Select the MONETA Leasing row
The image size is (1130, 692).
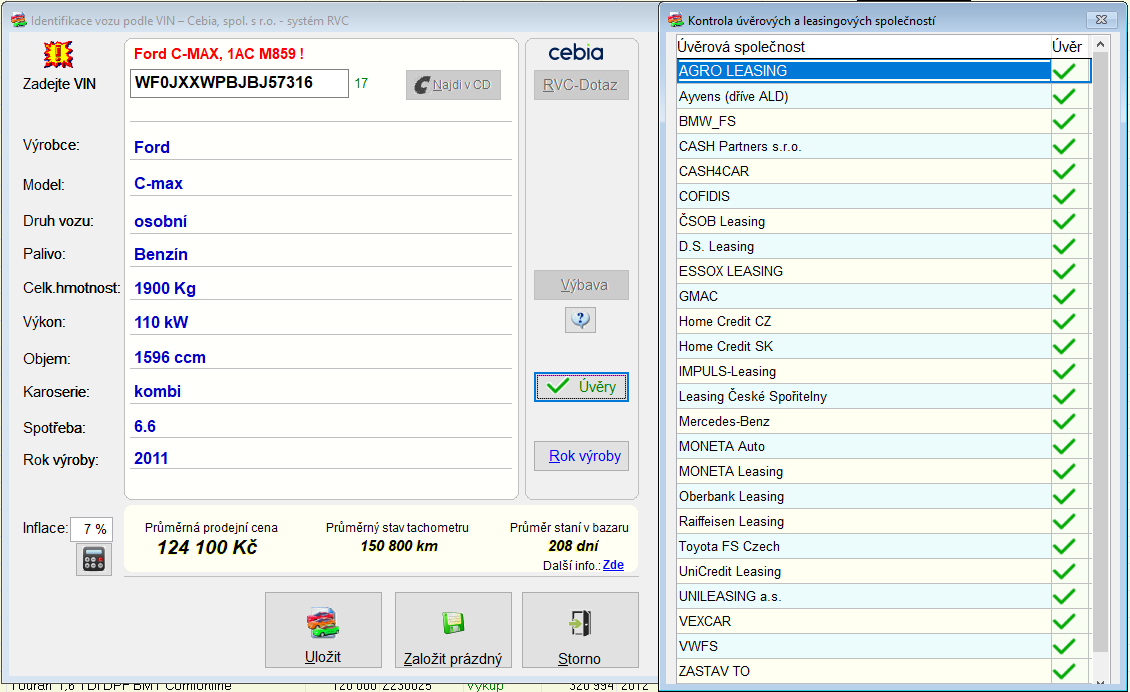pyautogui.click(x=884, y=471)
